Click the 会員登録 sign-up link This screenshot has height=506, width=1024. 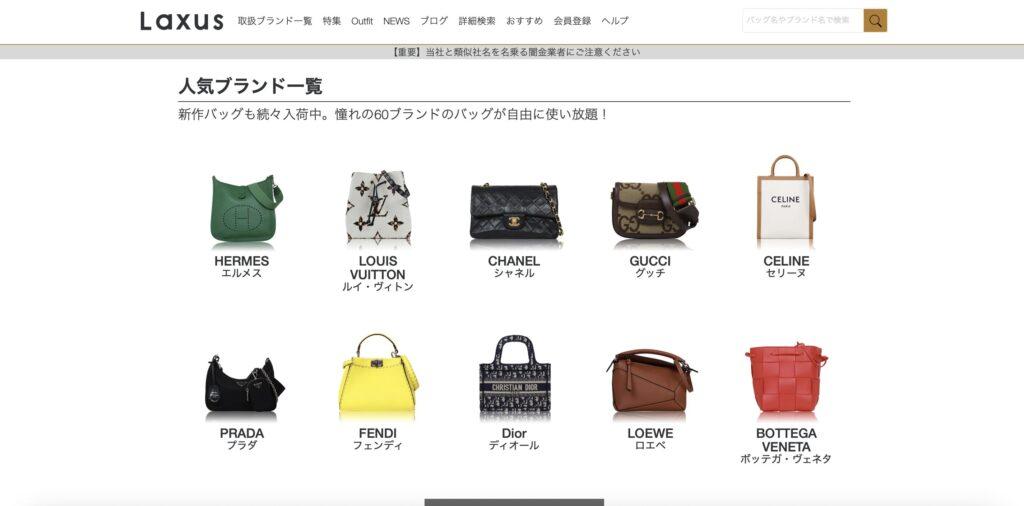[x=572, y=21]
